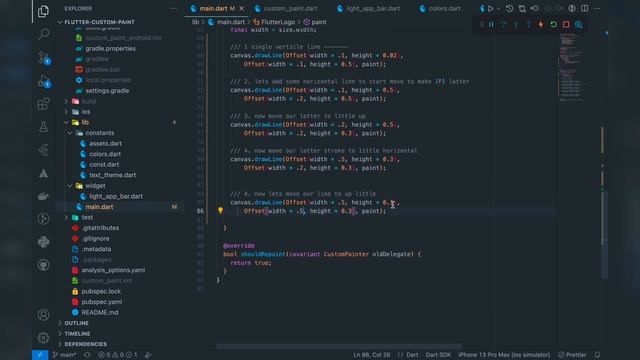Open the Accounts menu icon
The height and width of the screenshot is (360, 640).
(43, 315)
